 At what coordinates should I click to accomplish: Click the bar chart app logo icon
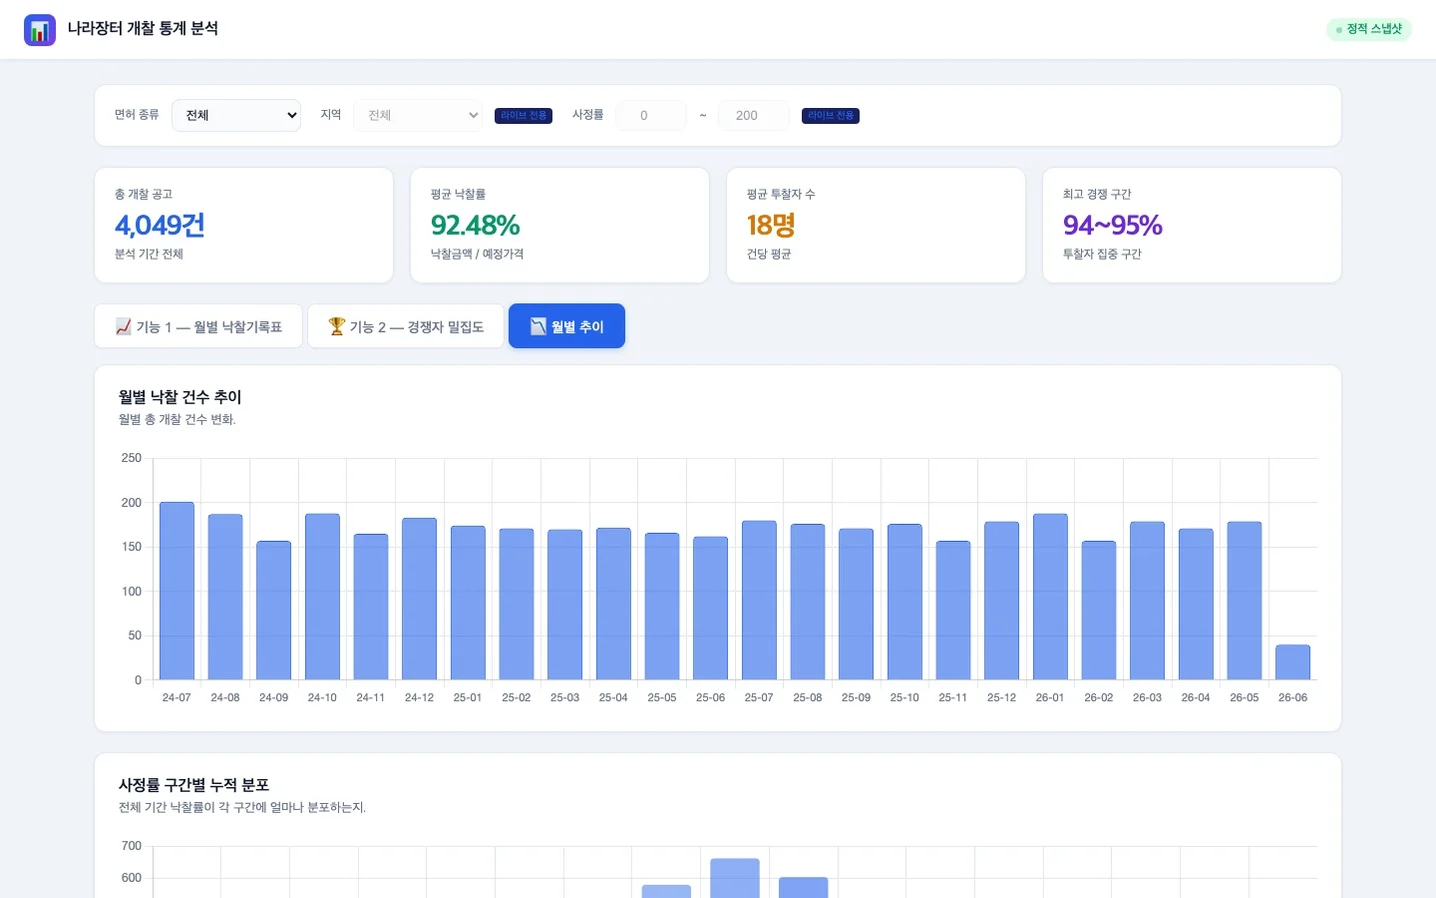[40, 30]
